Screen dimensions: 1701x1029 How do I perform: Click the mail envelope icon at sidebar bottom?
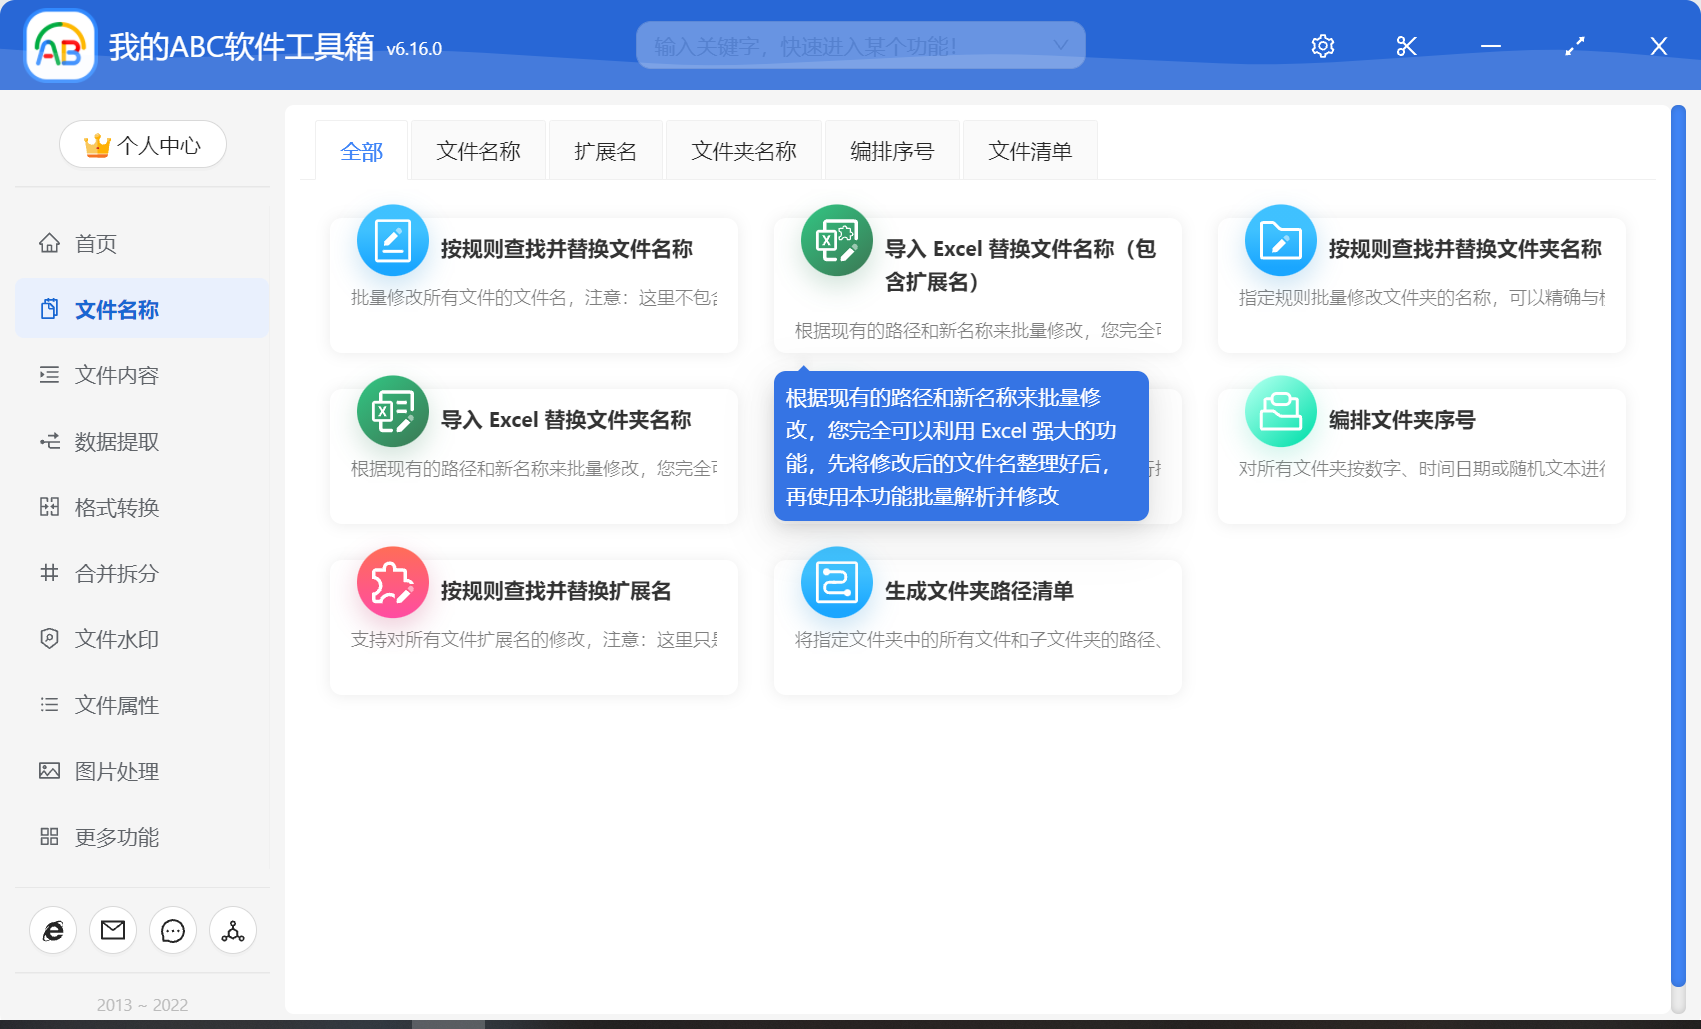tap(112, 930)
